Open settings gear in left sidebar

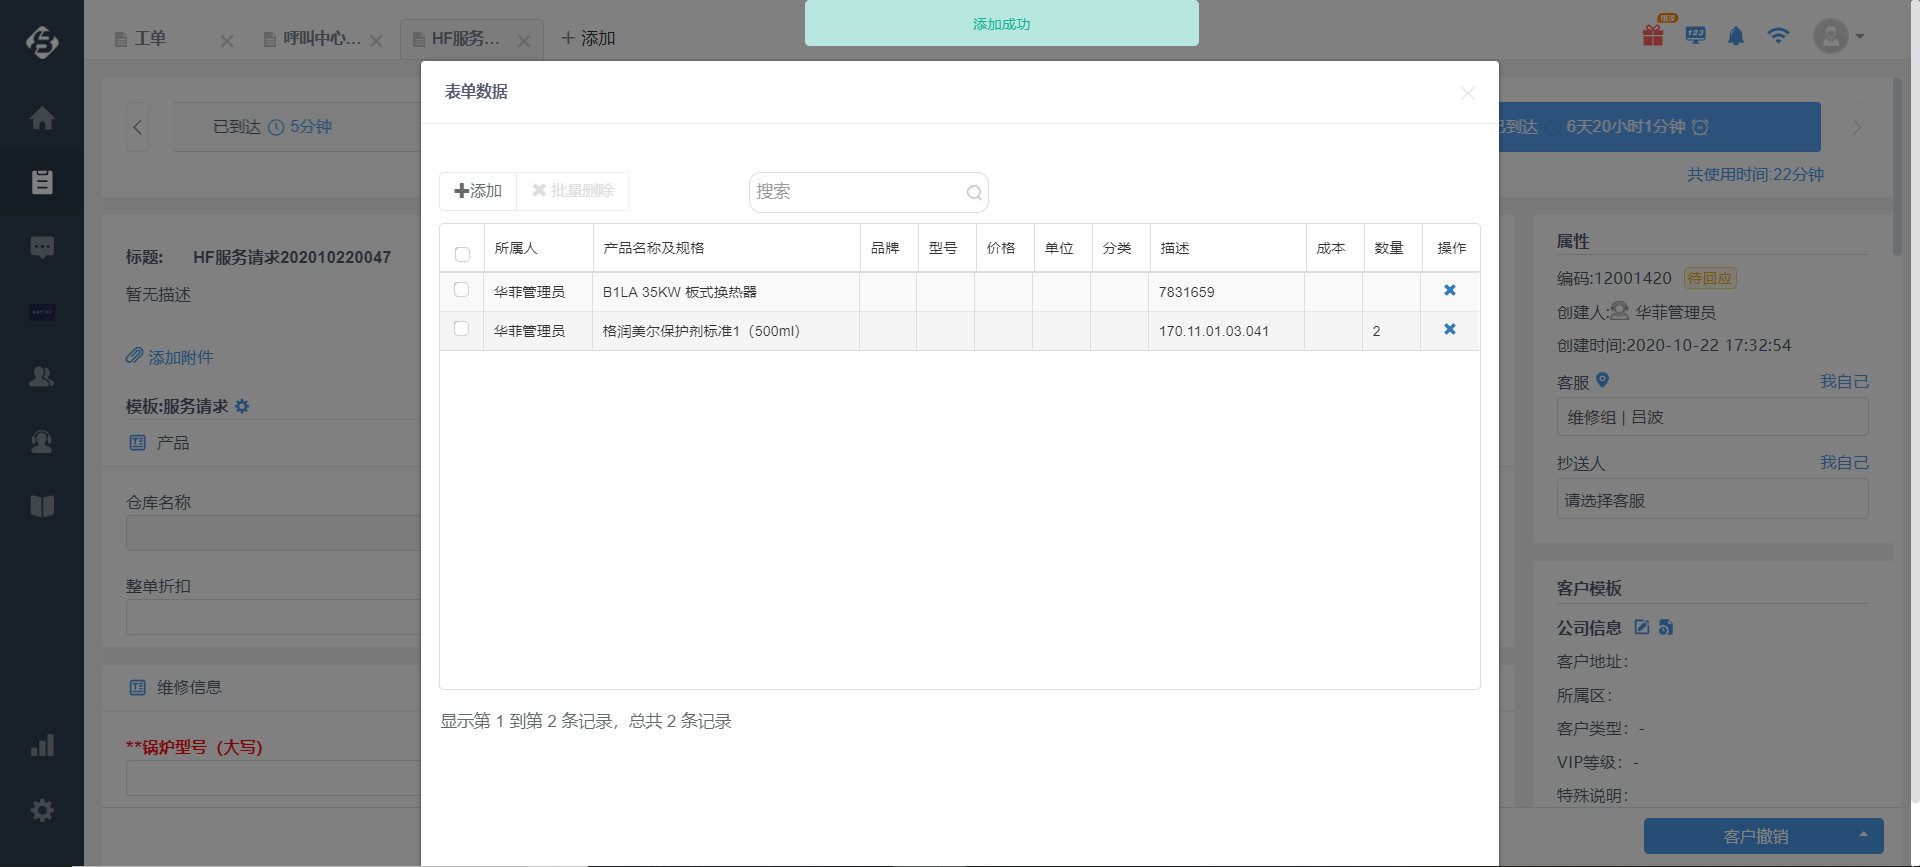tap(42, 810)
